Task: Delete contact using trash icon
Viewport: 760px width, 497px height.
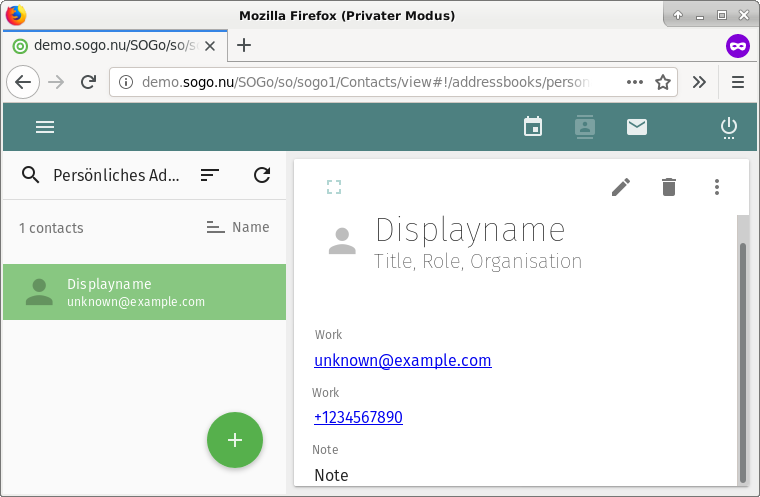Action: pyautogui.click(x=669, y=187)
